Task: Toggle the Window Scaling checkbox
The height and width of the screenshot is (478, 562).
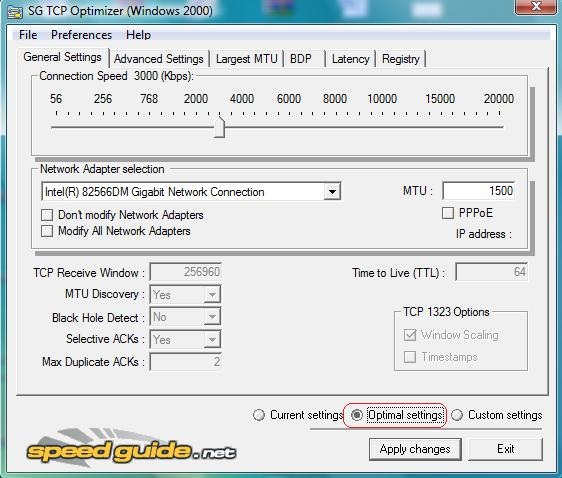Action: [410, 335]
